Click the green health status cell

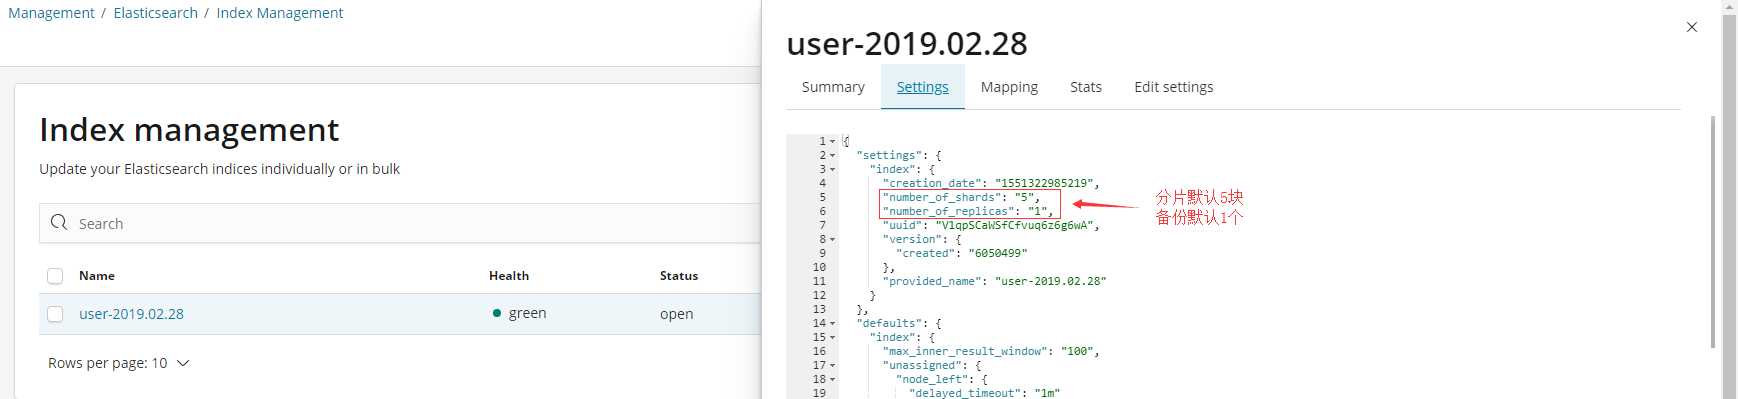(519, 313)
